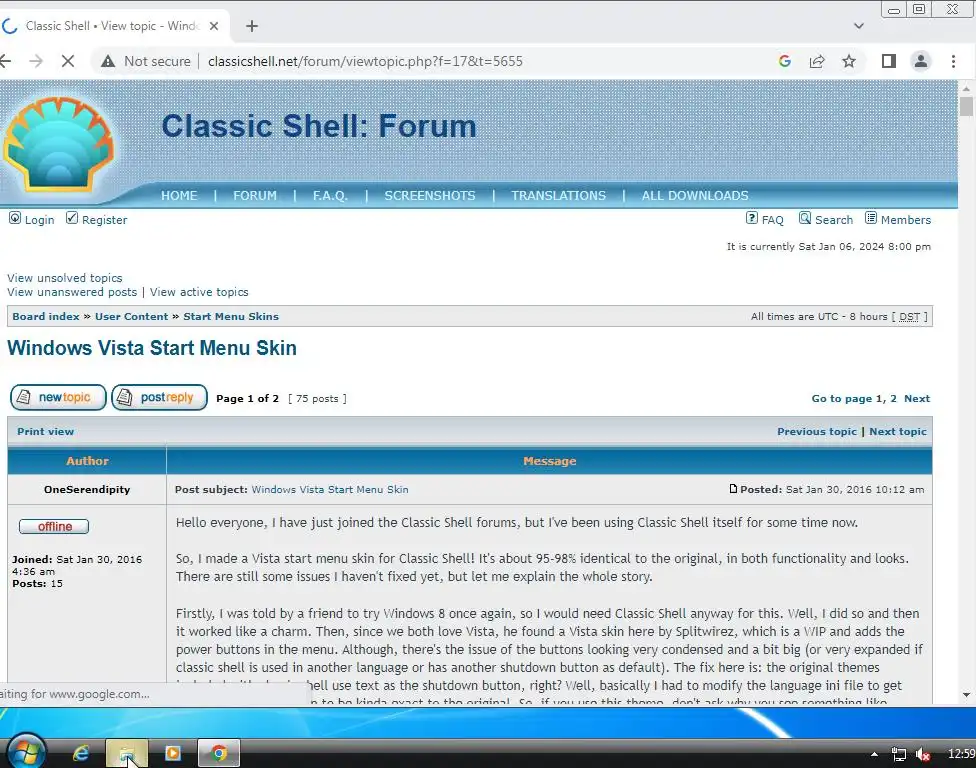Viewport: 976px width, 768px height.
Task: Open File Explorer from taskbar
Action: 127,754
